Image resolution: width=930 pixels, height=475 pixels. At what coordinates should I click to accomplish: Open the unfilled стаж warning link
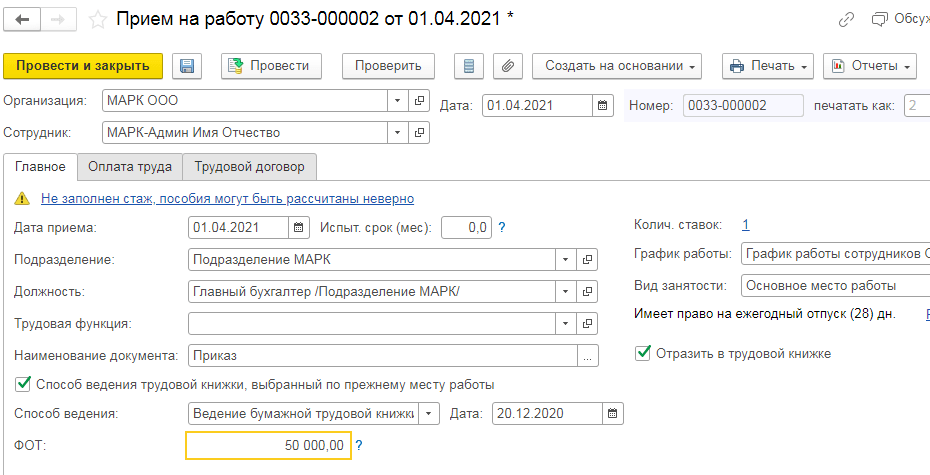[x=227, y=199]
